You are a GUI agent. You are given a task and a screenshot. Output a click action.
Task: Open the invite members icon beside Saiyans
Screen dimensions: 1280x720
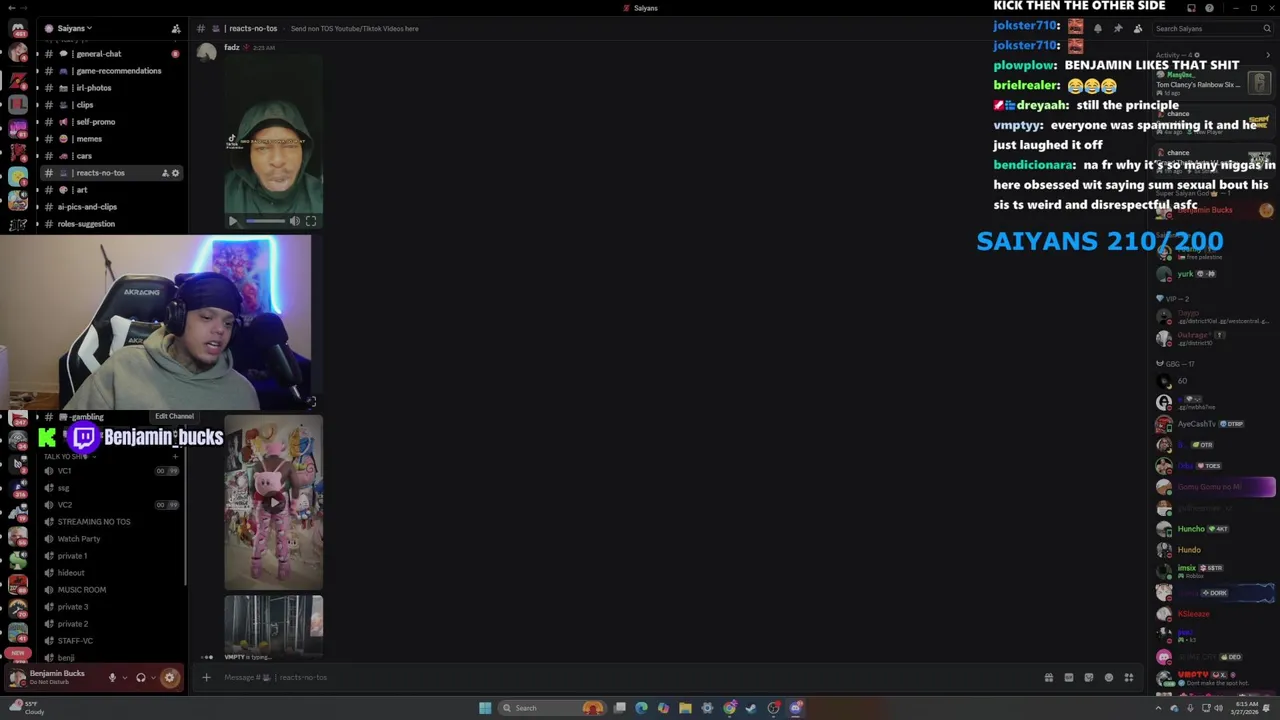point(176,28)
